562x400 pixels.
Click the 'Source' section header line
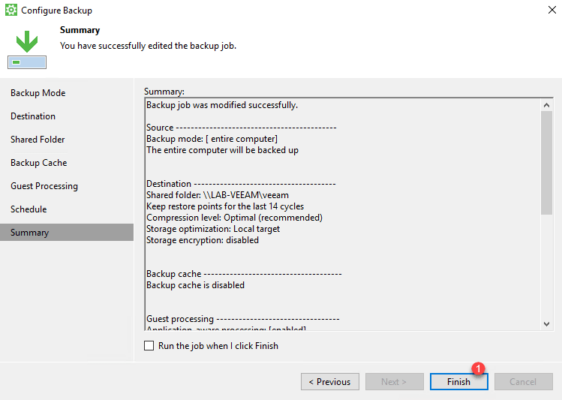(x=241, y=128)
